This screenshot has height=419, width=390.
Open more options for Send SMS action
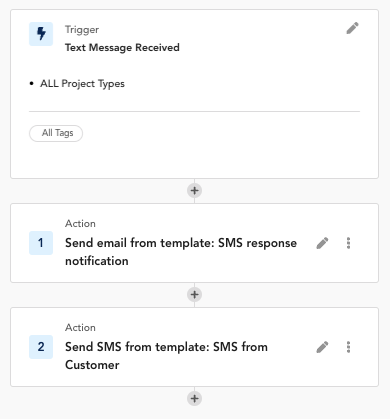point(348,347)
